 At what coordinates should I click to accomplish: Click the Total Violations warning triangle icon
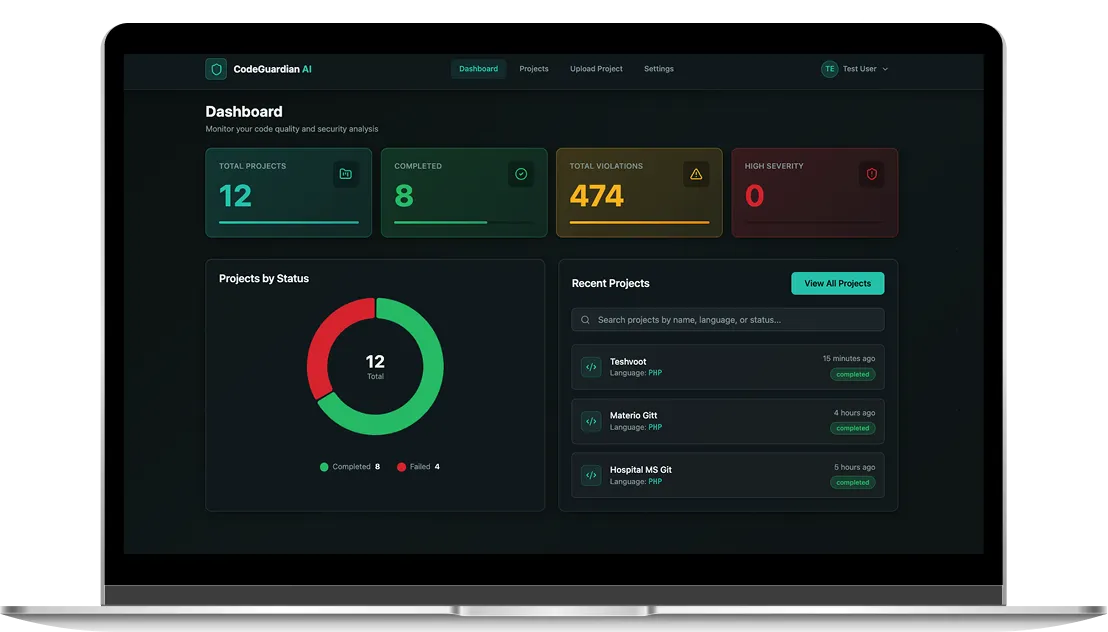[696, 174]
